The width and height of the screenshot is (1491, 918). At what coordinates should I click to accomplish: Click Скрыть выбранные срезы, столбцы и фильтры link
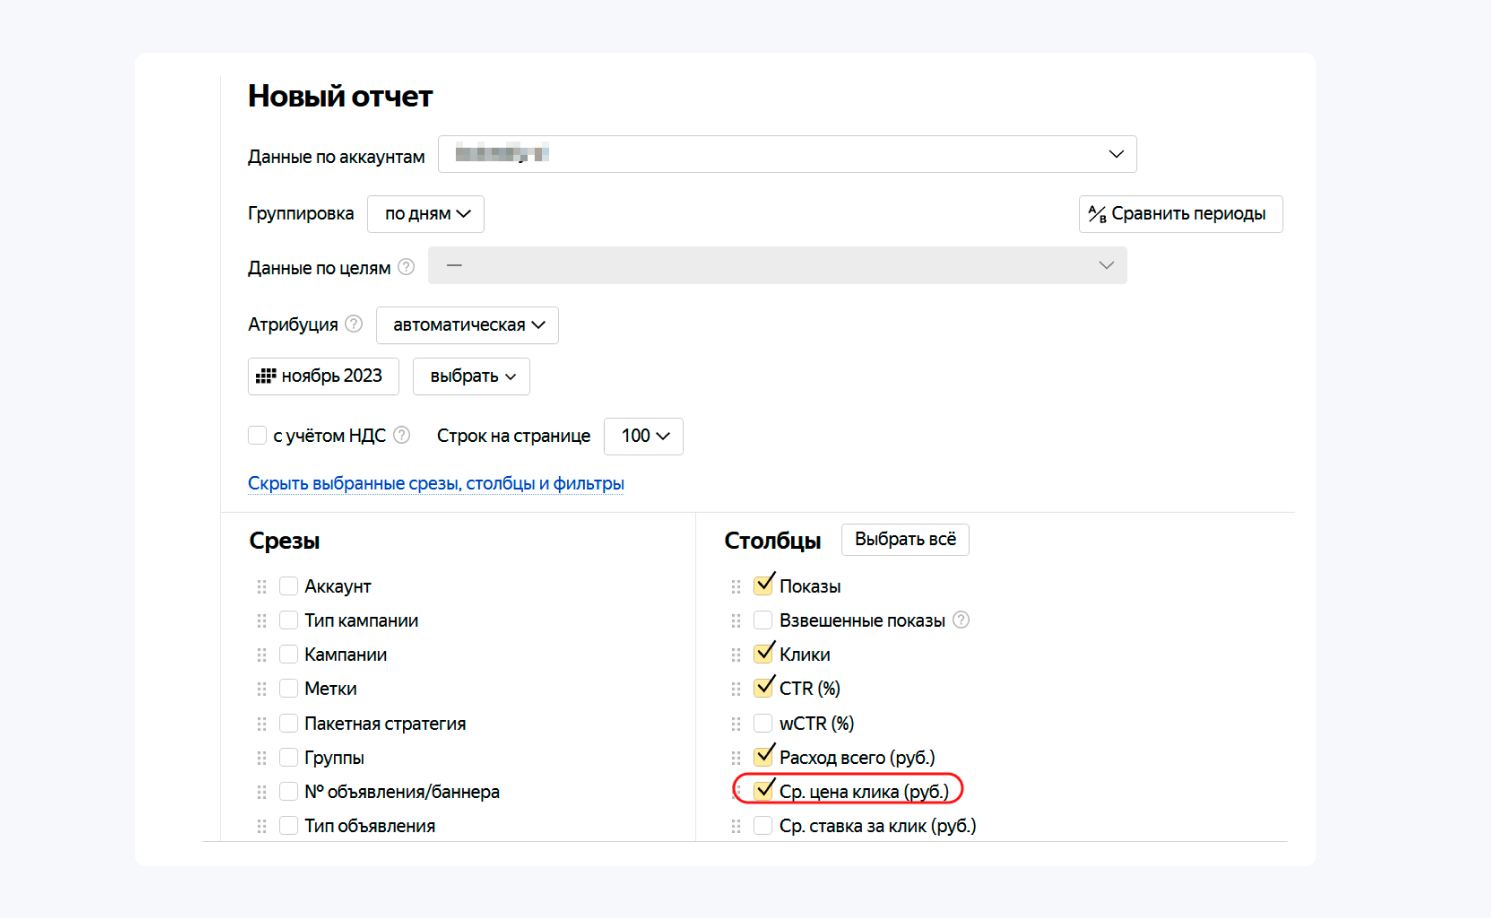pyautogui.click(x=436, y=483)
